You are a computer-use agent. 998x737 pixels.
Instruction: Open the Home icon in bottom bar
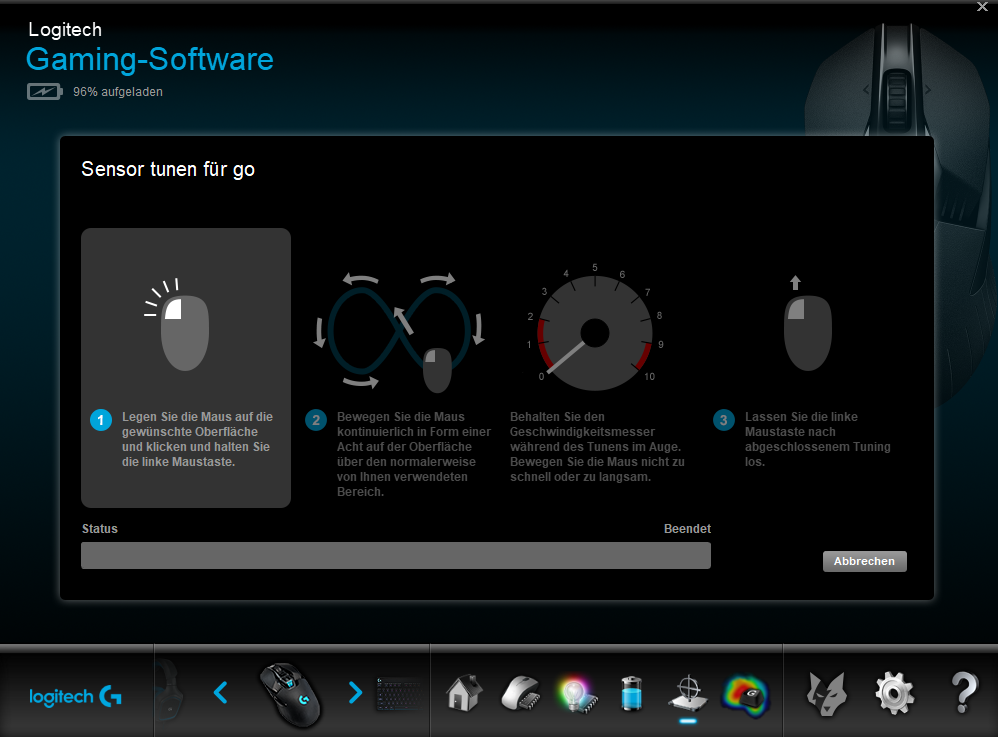(464, 692)
